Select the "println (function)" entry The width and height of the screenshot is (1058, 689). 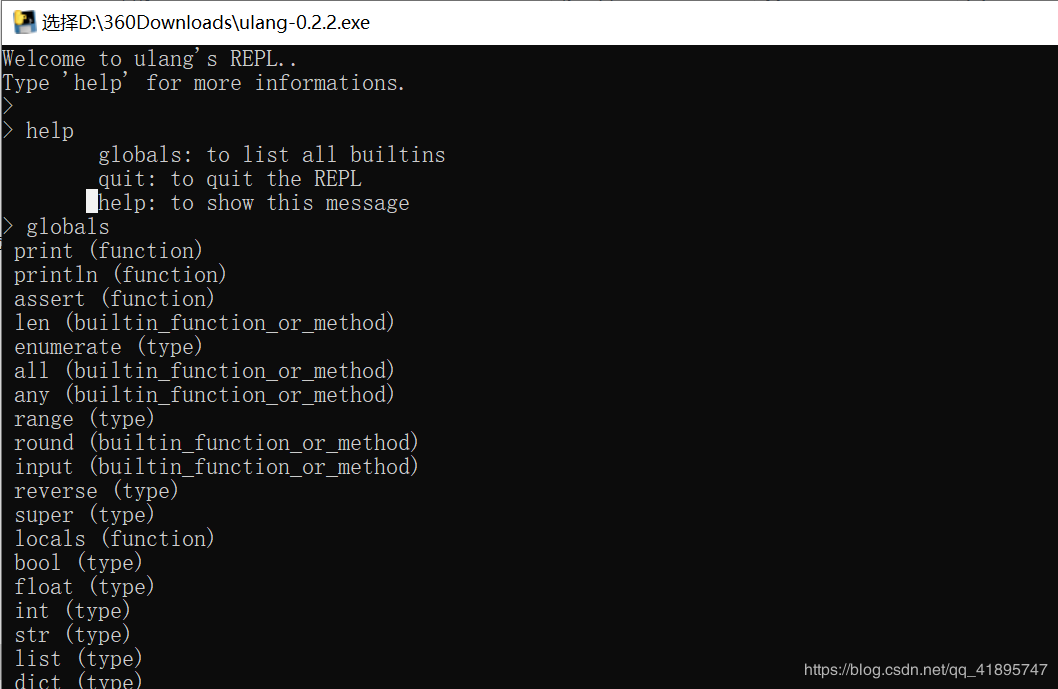pos(120,275)
